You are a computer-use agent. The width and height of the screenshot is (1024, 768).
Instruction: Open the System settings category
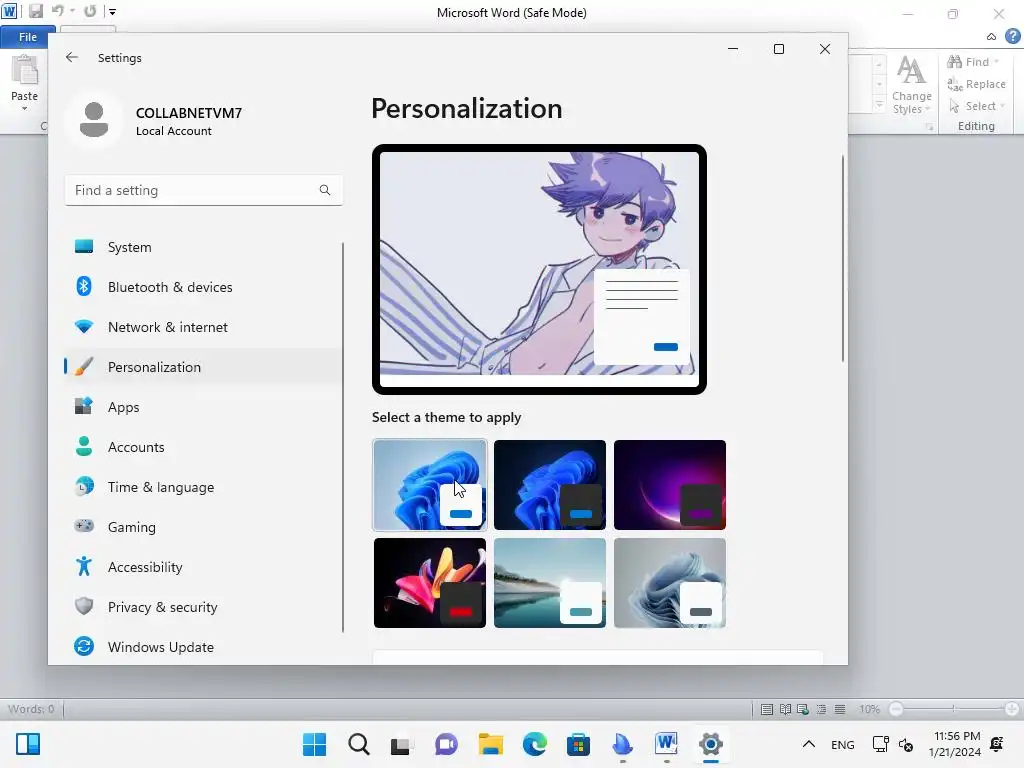(203, 248)
